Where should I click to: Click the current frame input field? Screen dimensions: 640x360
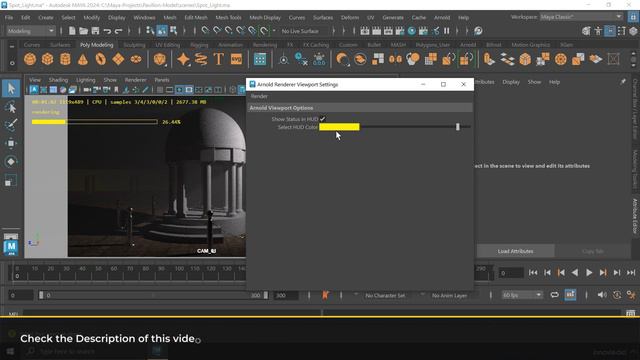(x=510, y=273)
